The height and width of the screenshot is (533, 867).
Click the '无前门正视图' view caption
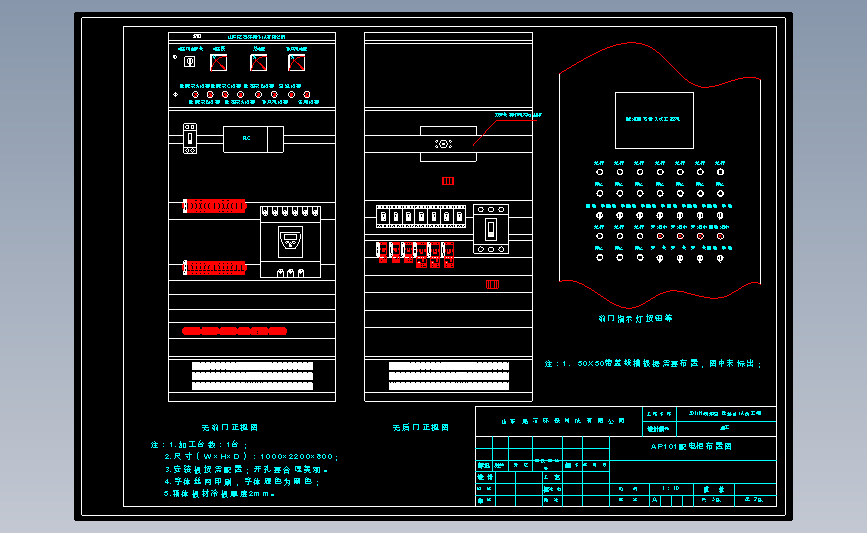229,427
